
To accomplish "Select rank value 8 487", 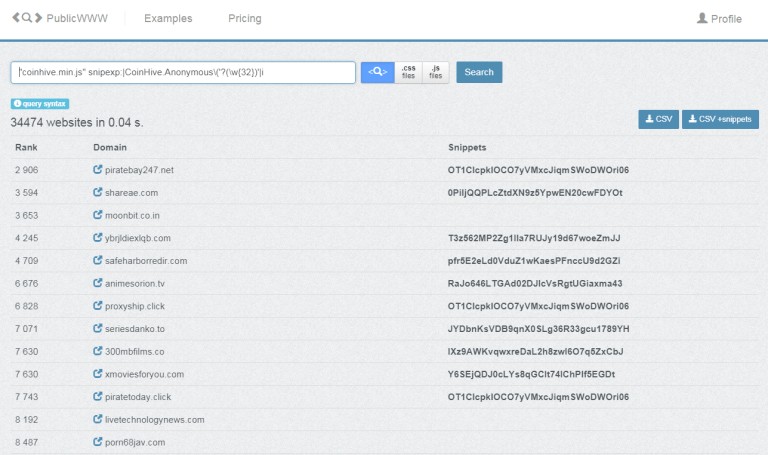I will click(26, 442).
